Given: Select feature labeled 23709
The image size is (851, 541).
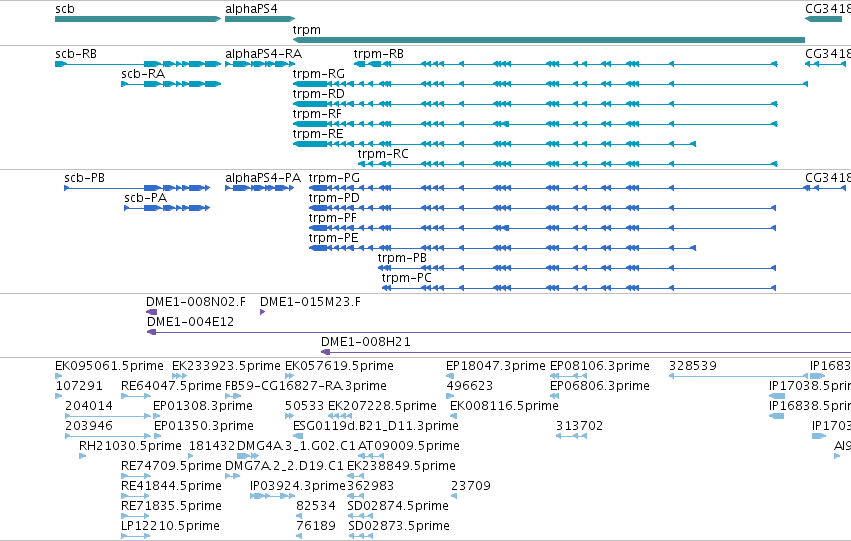Looking at the screenshot, I should pos(471,486).
